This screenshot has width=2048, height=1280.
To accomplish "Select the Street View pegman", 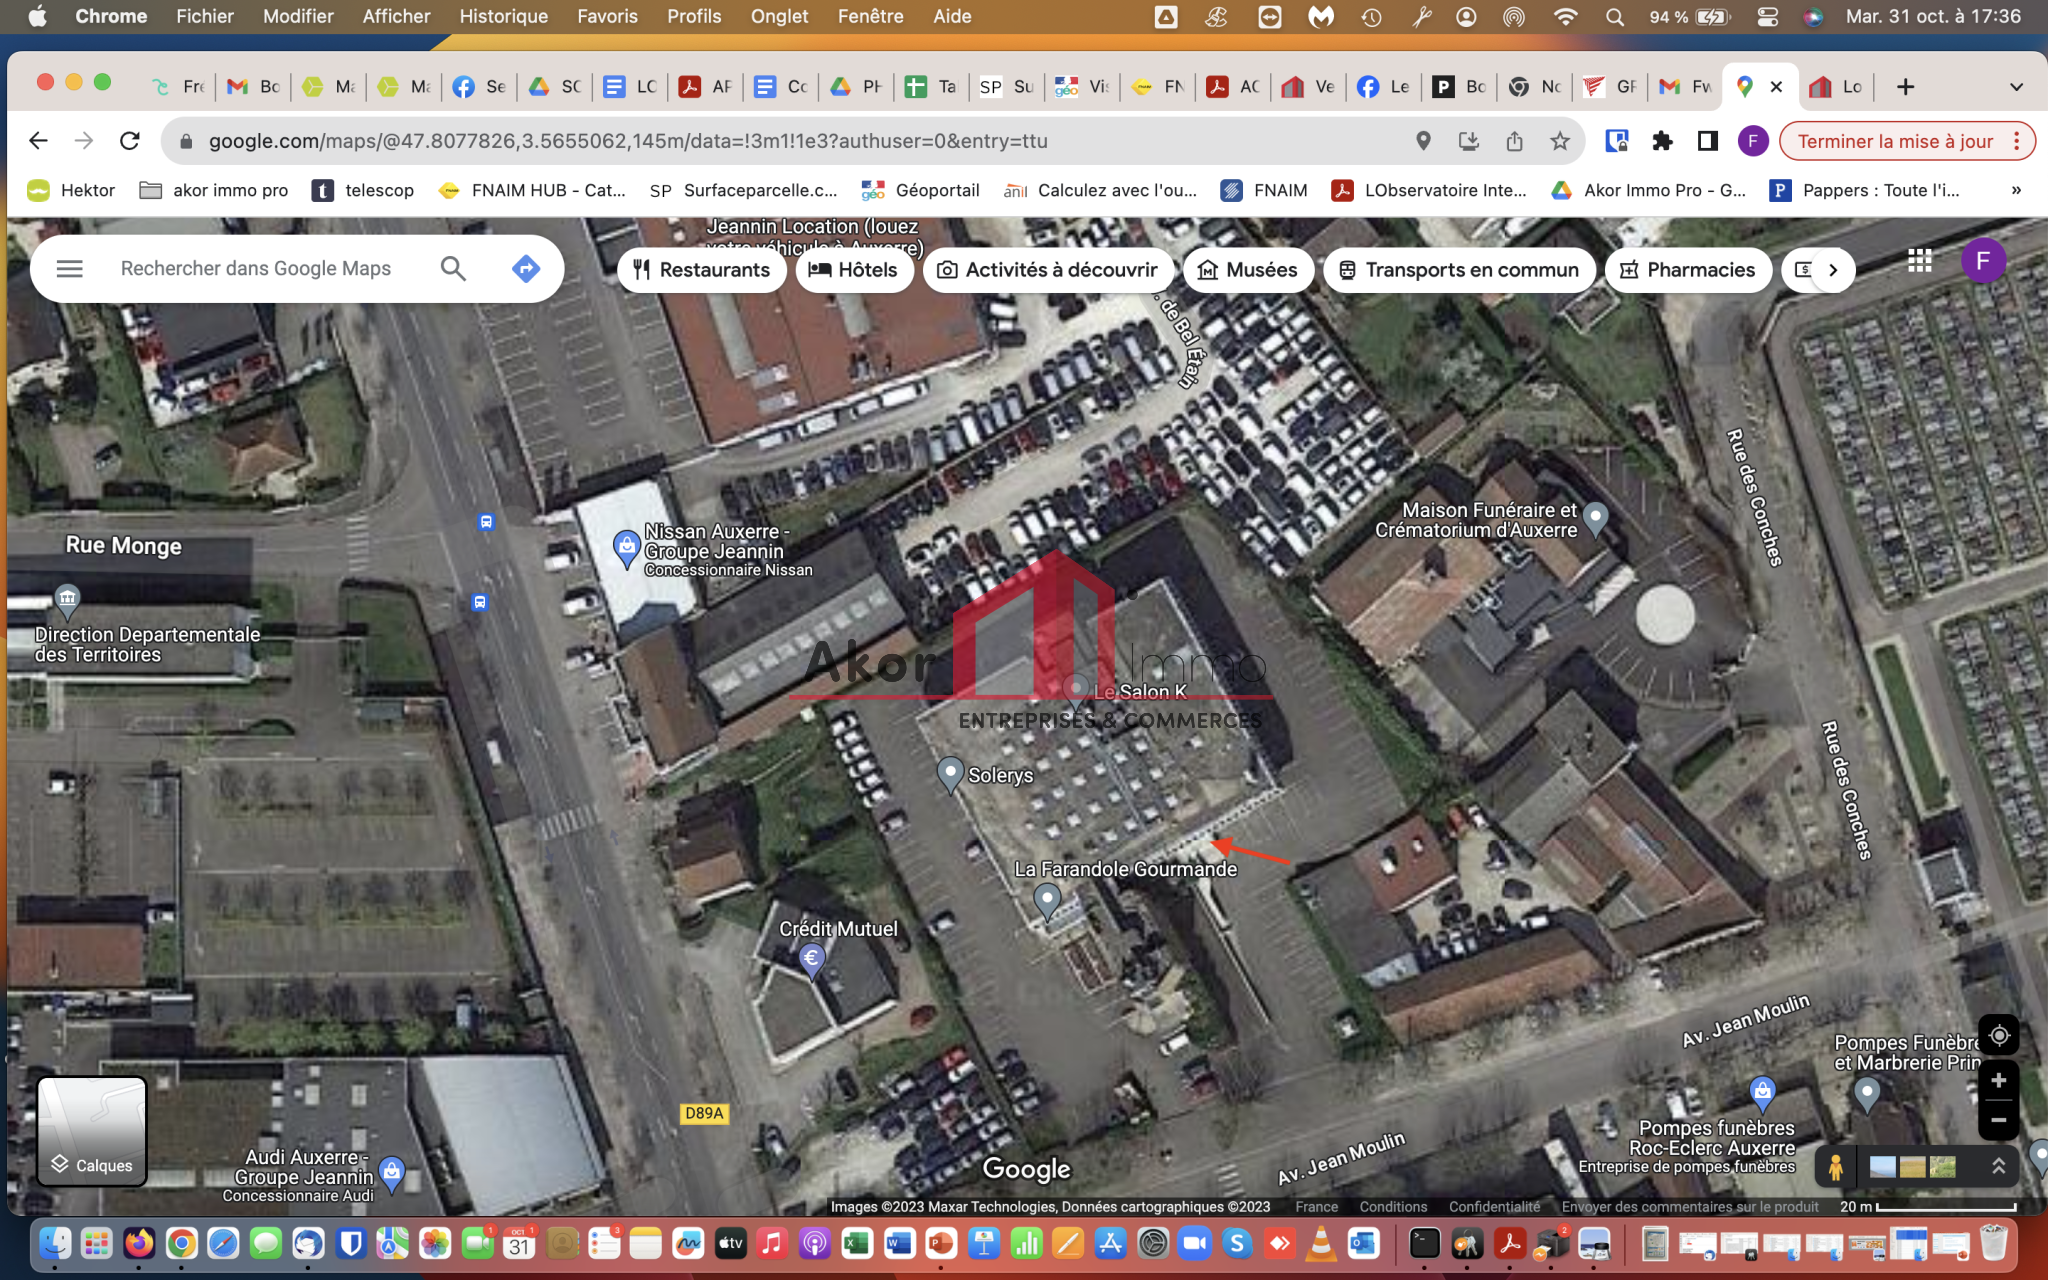I will point(1836,1166).
